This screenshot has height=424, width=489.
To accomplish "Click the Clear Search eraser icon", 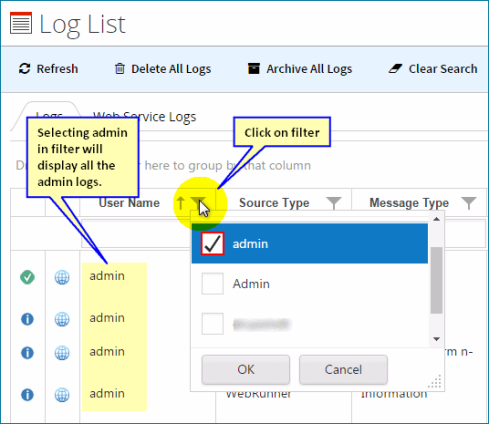I will point(395,69).
